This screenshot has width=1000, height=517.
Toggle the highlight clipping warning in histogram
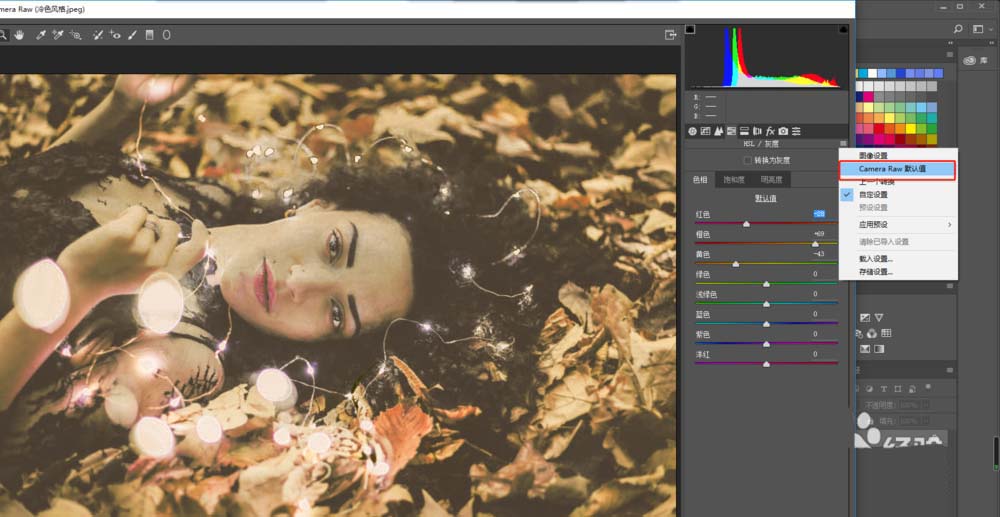tap(843, 30)
